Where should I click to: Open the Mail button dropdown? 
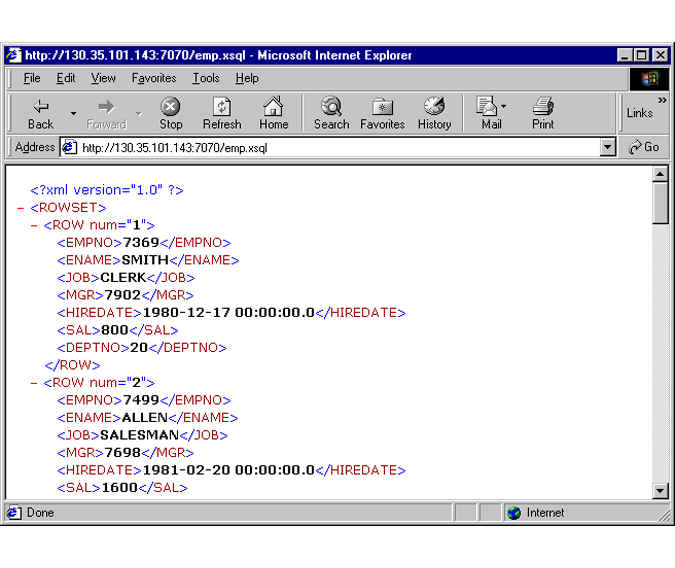504,105
